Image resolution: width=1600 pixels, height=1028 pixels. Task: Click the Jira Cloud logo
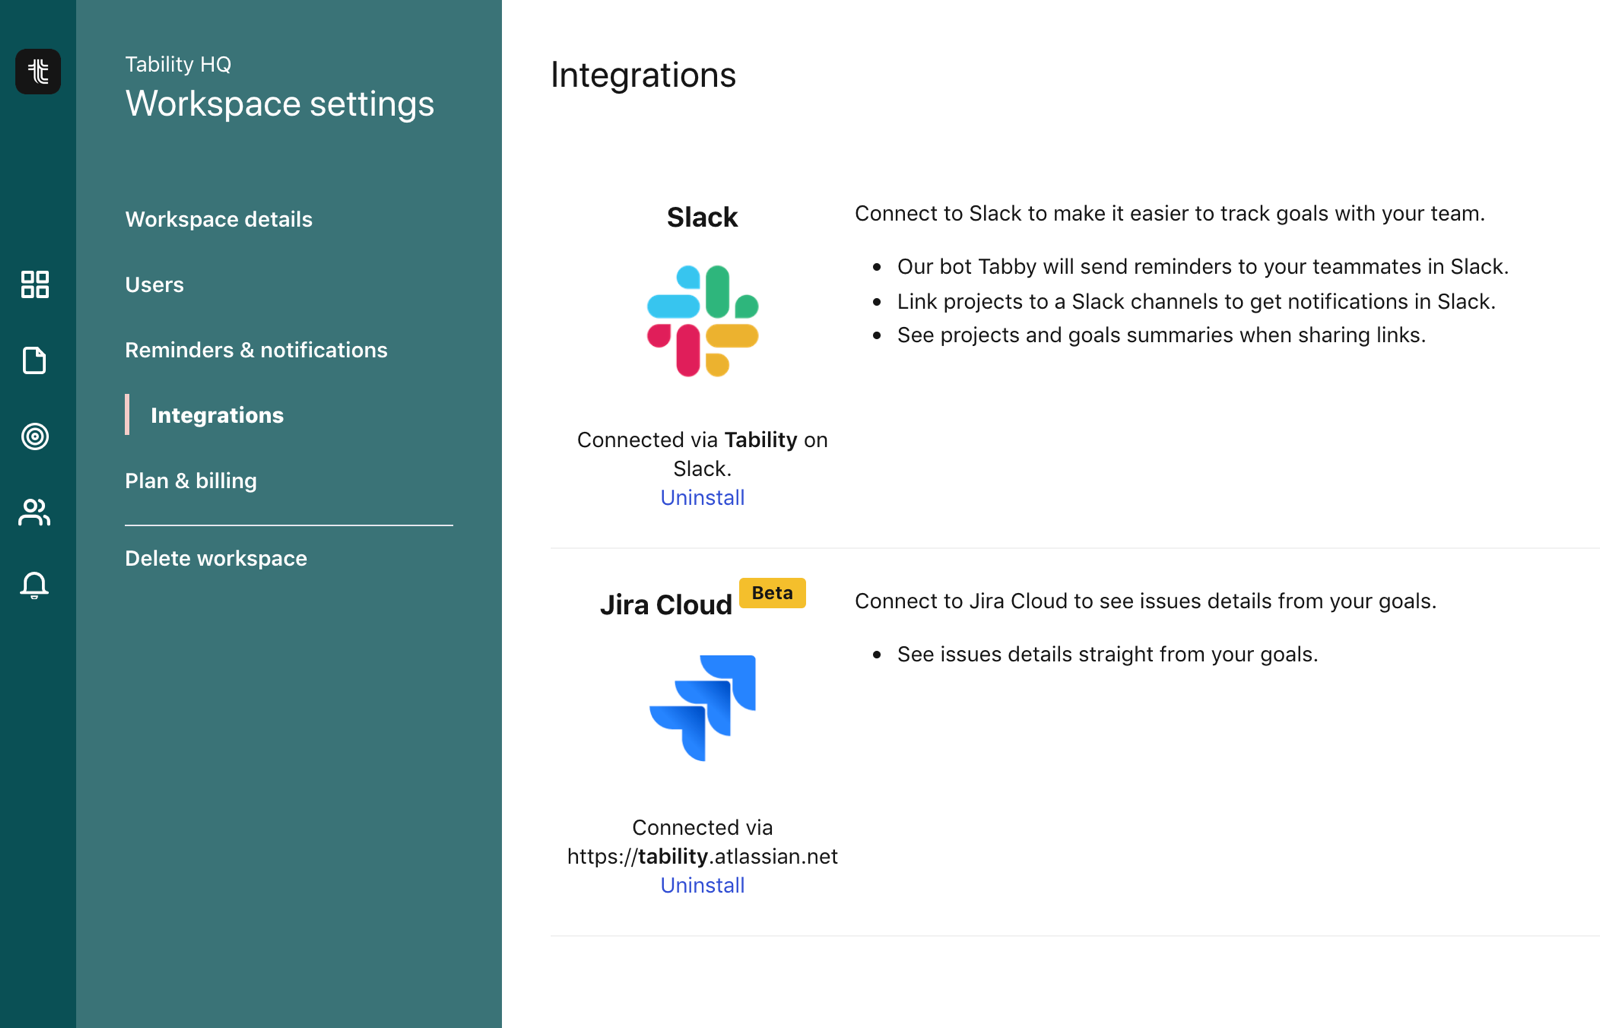(703, 708)
